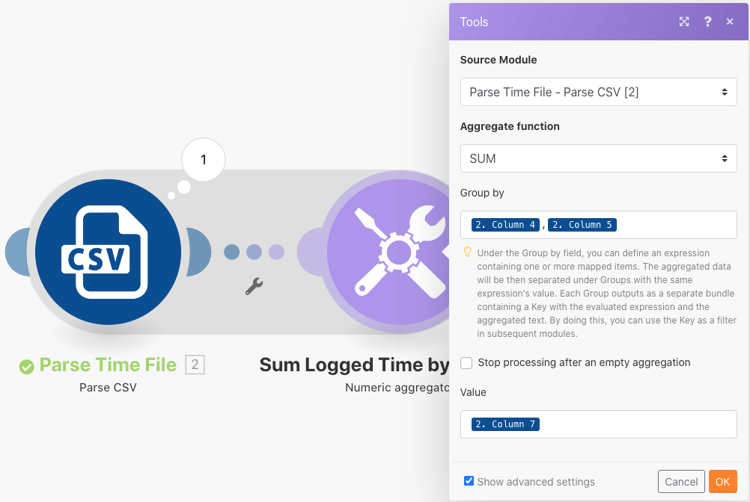Click the Group by label
This screenshot has height=502, width=750.
click(x=482, y=193)
